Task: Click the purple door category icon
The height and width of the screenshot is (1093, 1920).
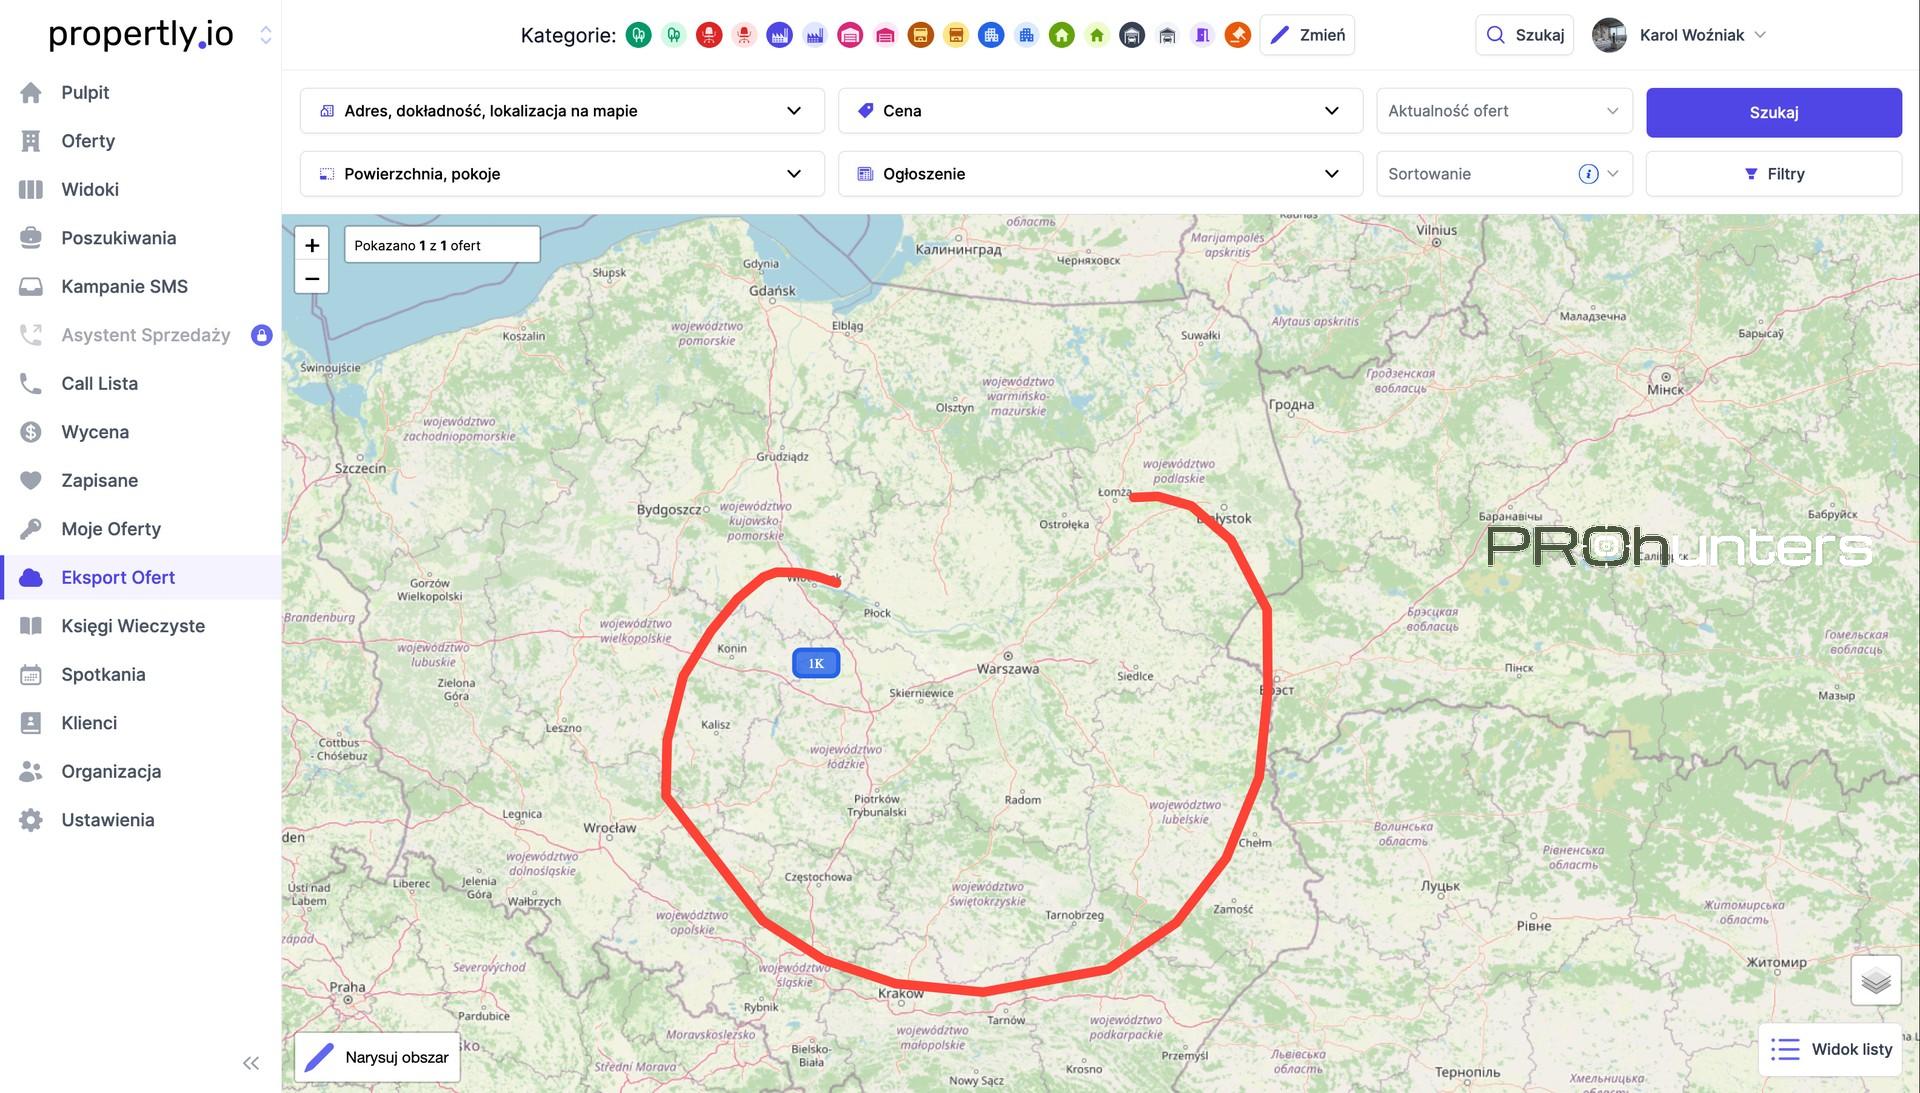Action: 1203,35
